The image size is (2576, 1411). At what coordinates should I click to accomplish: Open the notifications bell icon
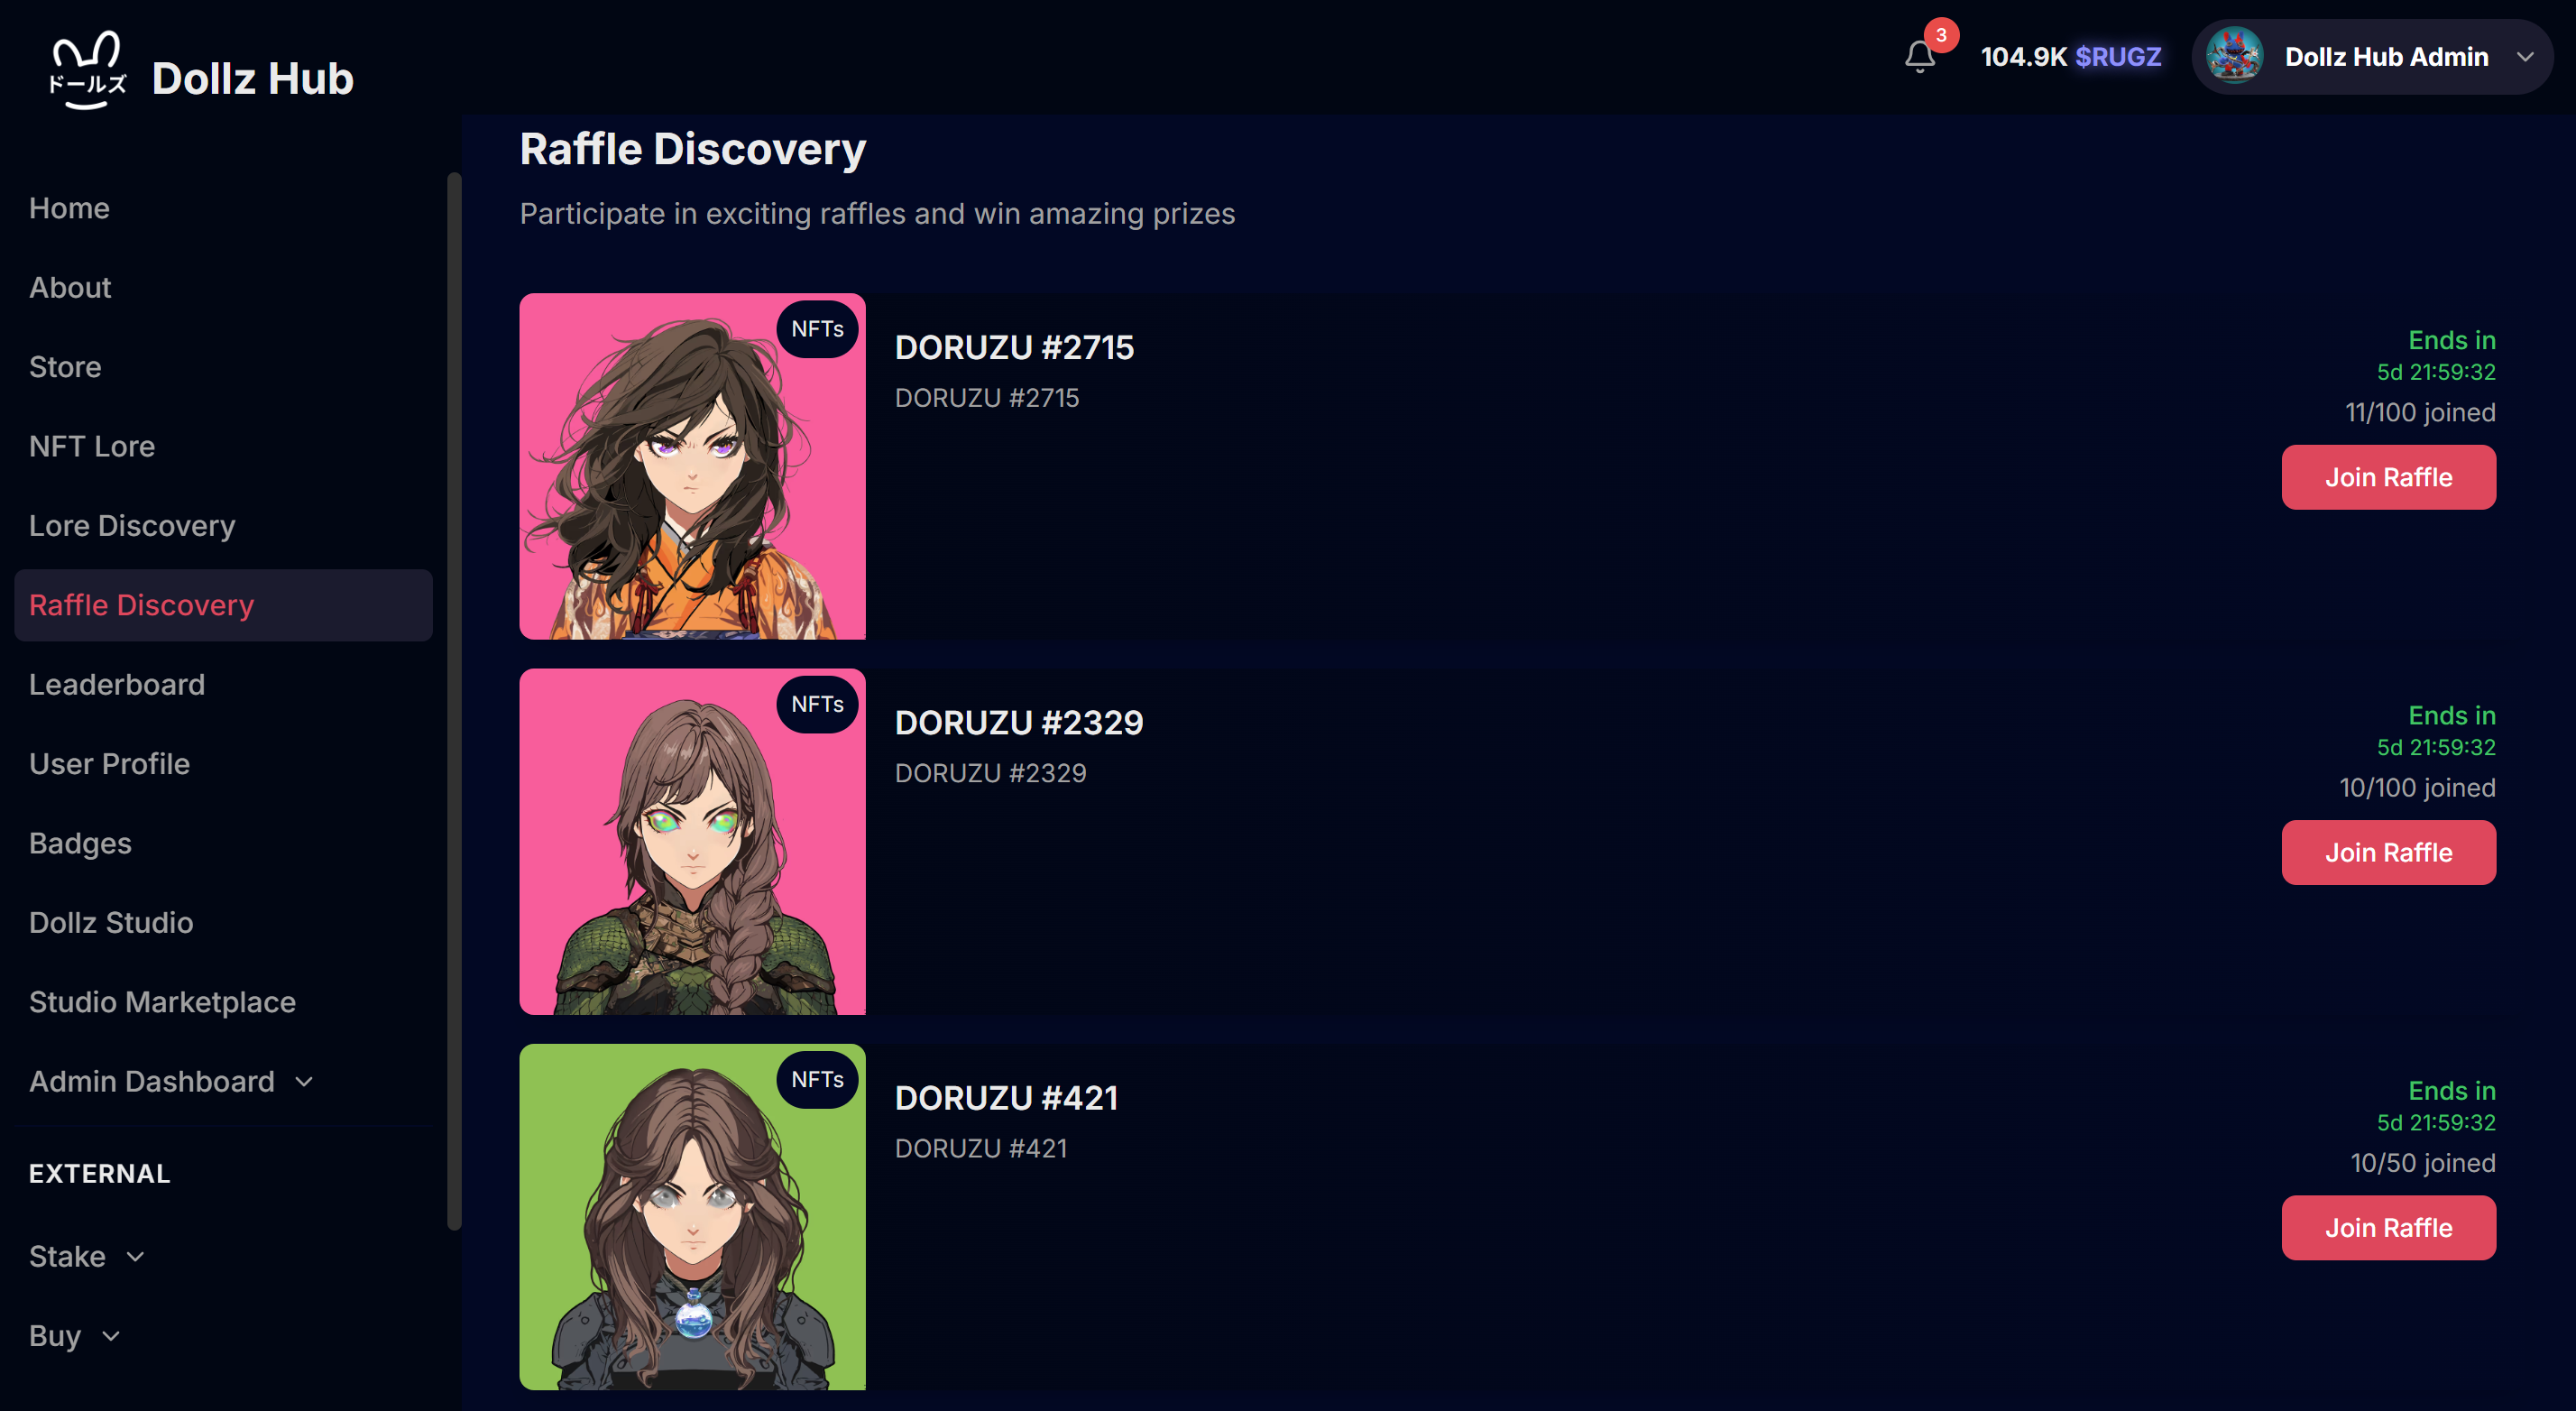point(1919,57)
